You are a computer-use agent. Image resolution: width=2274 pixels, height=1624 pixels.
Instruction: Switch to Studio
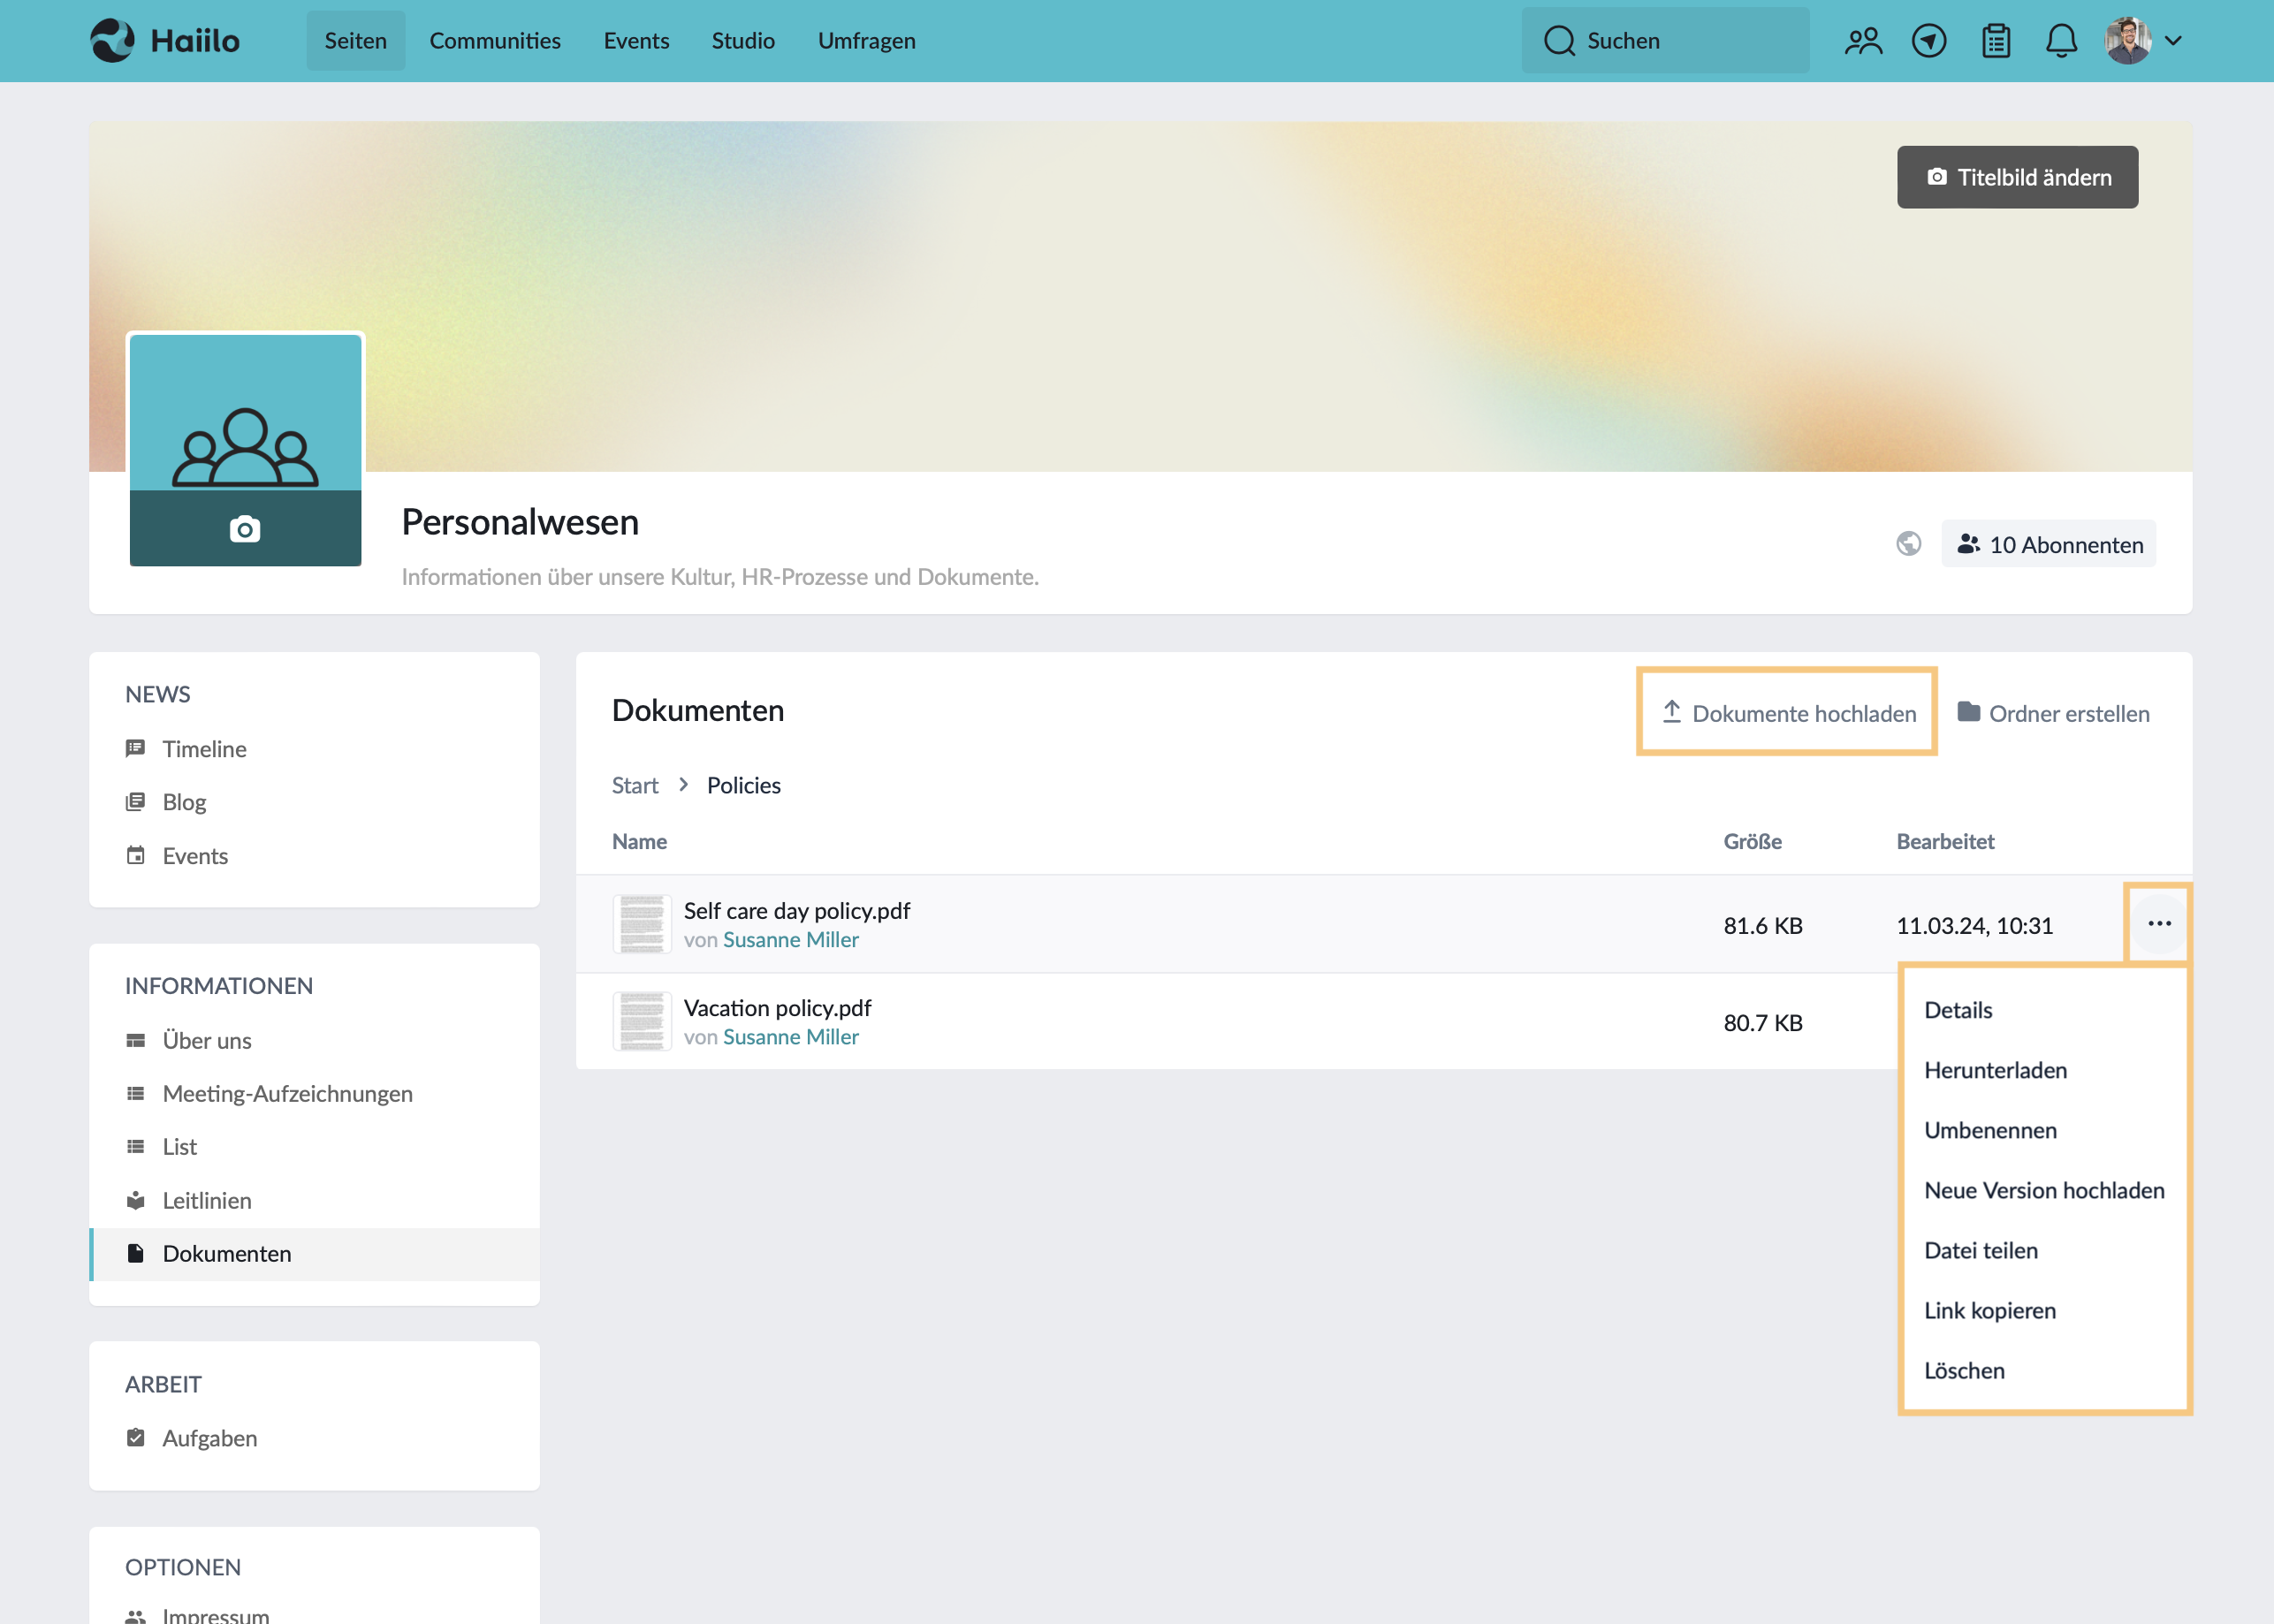(743, 41)
